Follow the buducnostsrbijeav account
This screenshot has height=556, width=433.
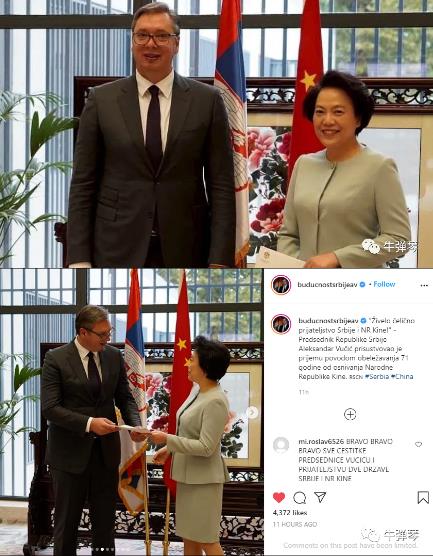click(384, 284)
